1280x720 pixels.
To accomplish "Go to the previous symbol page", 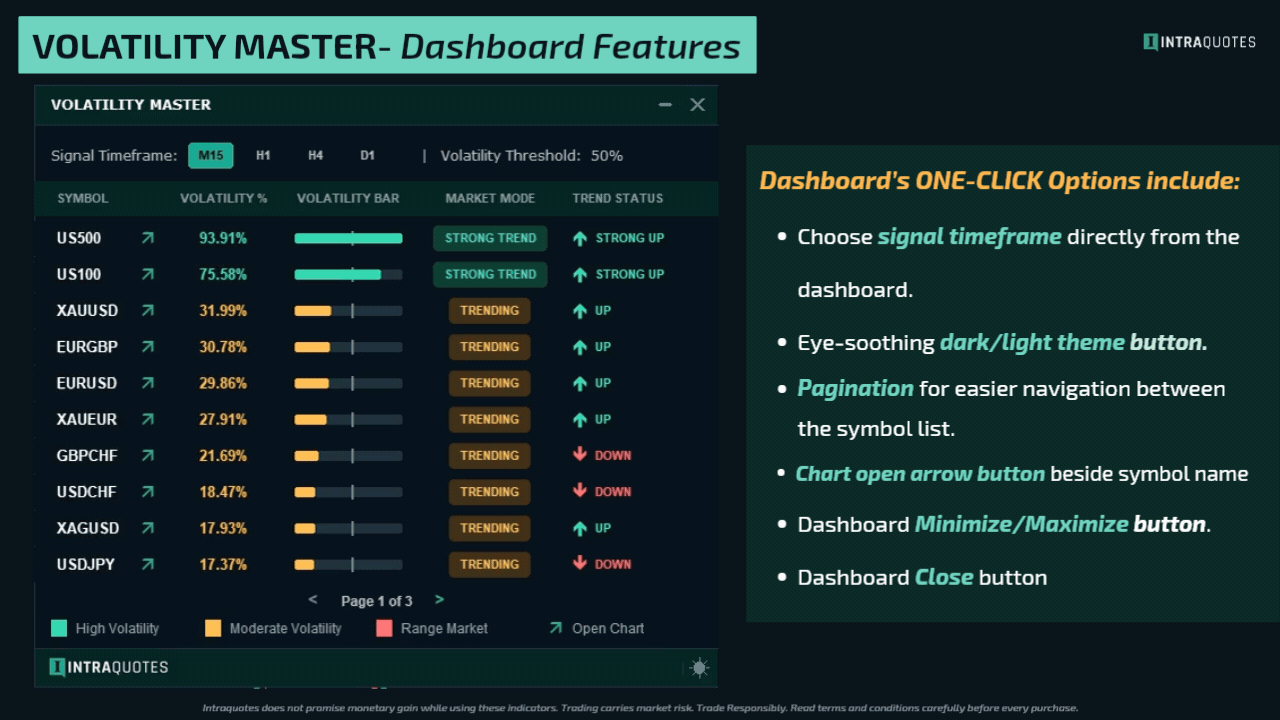I will (x=313, y=600).
